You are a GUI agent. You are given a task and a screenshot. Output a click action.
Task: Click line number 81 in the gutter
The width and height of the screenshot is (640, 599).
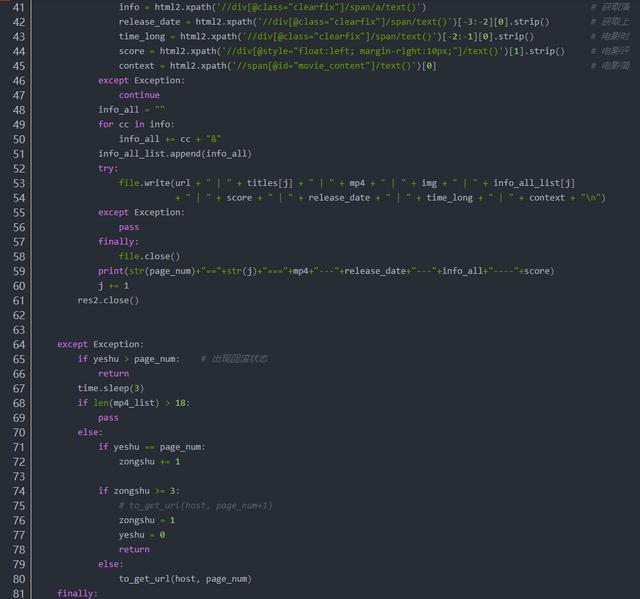[19, 594]
